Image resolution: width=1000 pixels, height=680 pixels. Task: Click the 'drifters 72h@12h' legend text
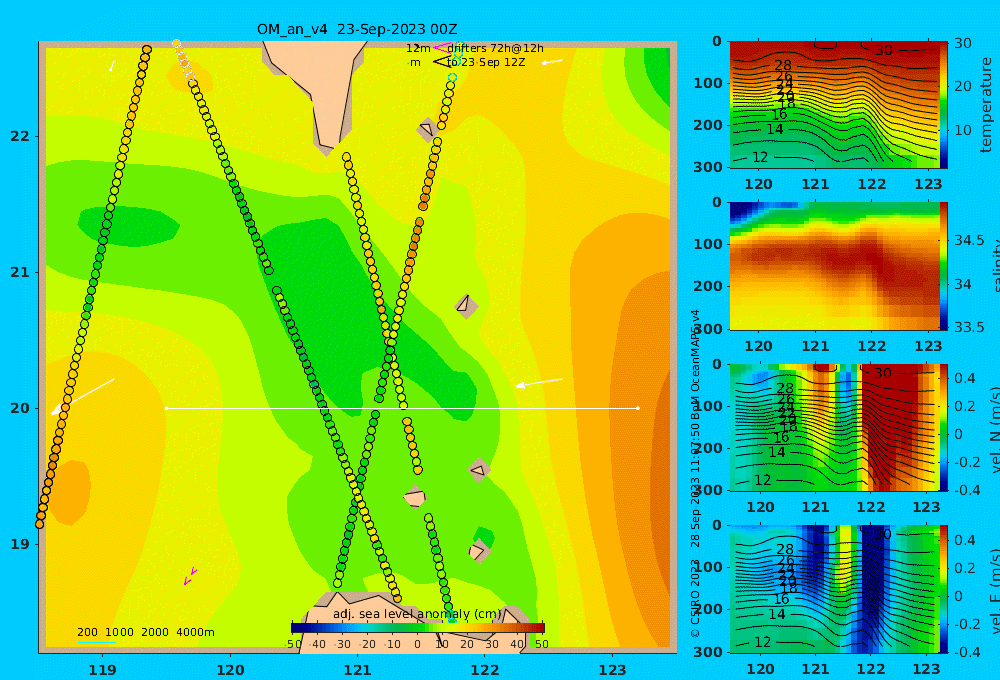pyautogui.click(x=496, y=48)
